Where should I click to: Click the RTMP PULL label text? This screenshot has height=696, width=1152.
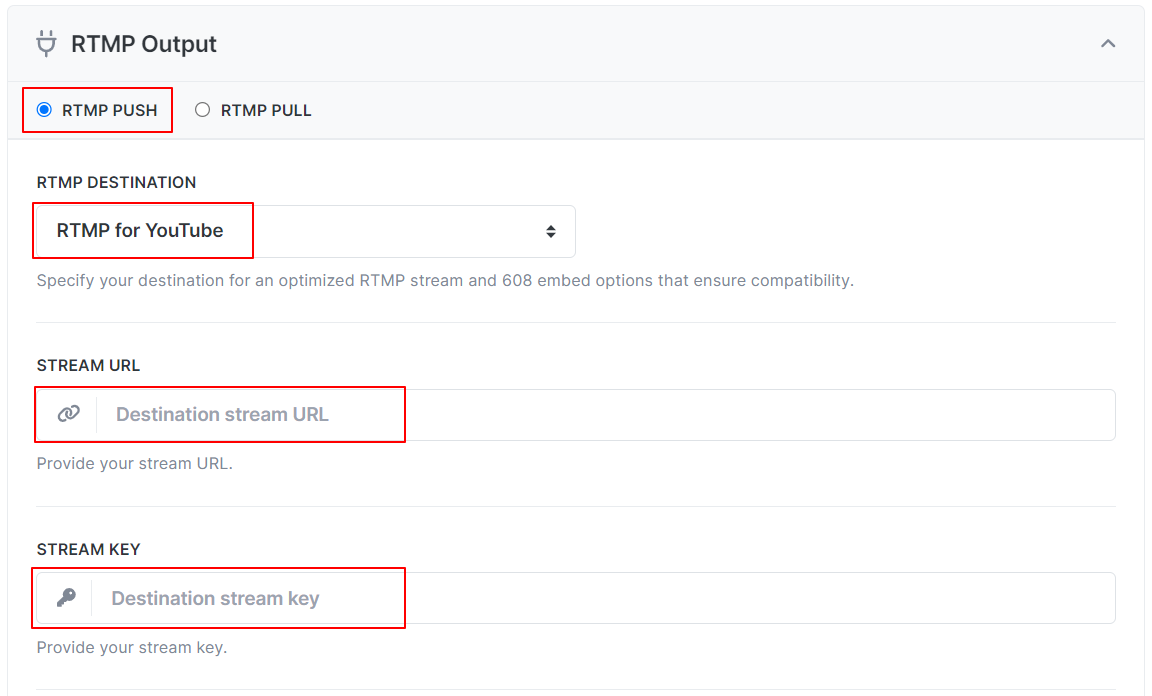(266, 110)
